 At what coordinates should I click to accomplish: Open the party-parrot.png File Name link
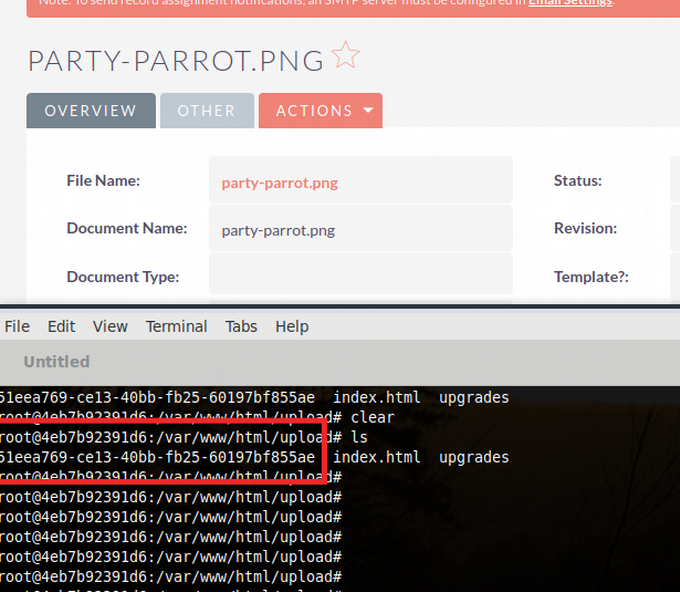[x=280, y=182]
